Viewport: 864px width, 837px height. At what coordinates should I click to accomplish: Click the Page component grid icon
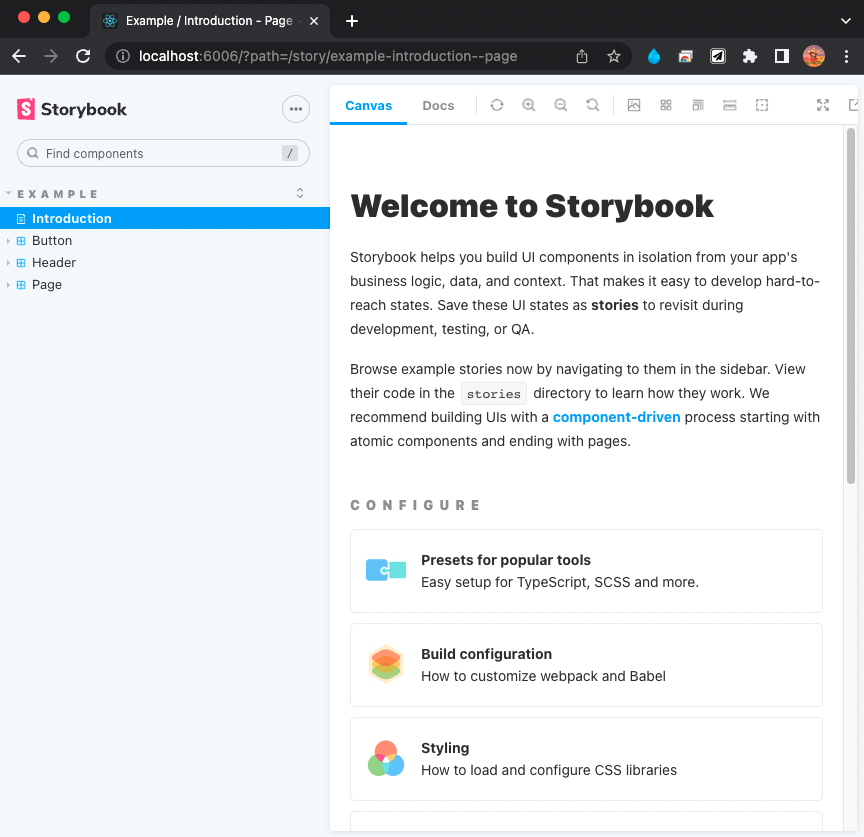[x=21, y=285]
